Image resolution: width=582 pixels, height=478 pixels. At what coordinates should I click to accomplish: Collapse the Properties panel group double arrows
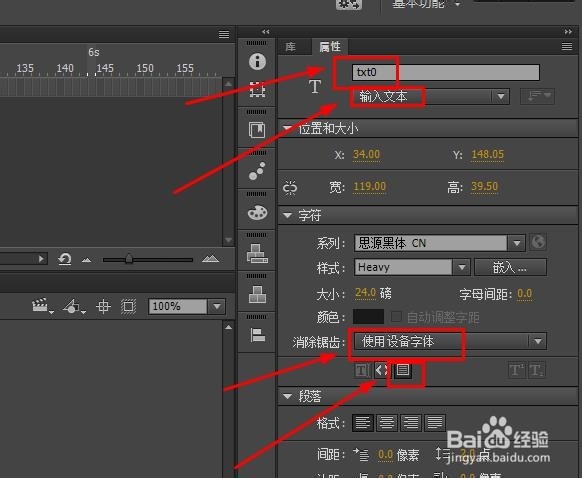point(568,32)
